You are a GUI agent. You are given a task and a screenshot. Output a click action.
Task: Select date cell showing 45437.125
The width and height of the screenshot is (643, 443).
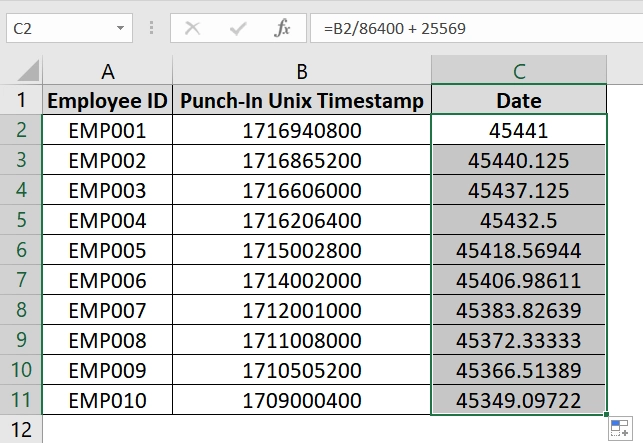(x=519, y=190)
